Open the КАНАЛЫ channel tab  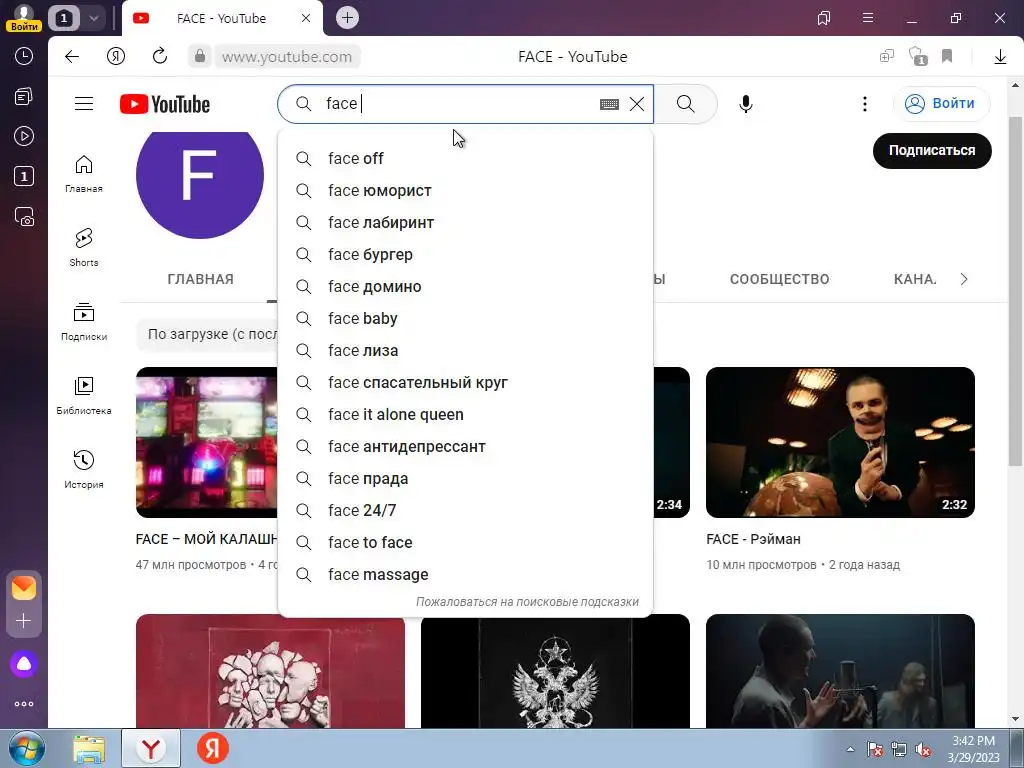[914, 280]
